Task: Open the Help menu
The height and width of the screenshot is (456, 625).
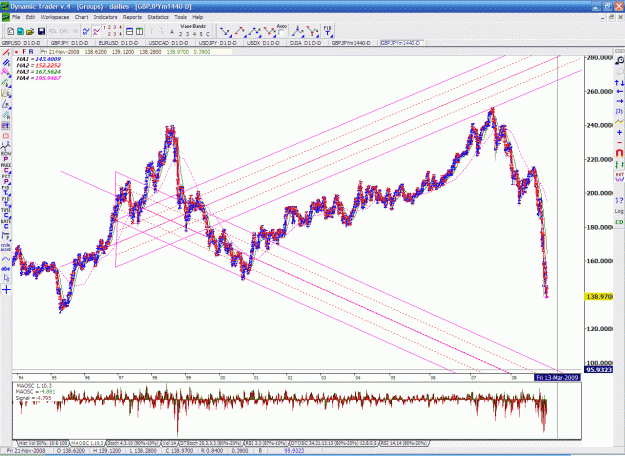Action: click(198, 17)
